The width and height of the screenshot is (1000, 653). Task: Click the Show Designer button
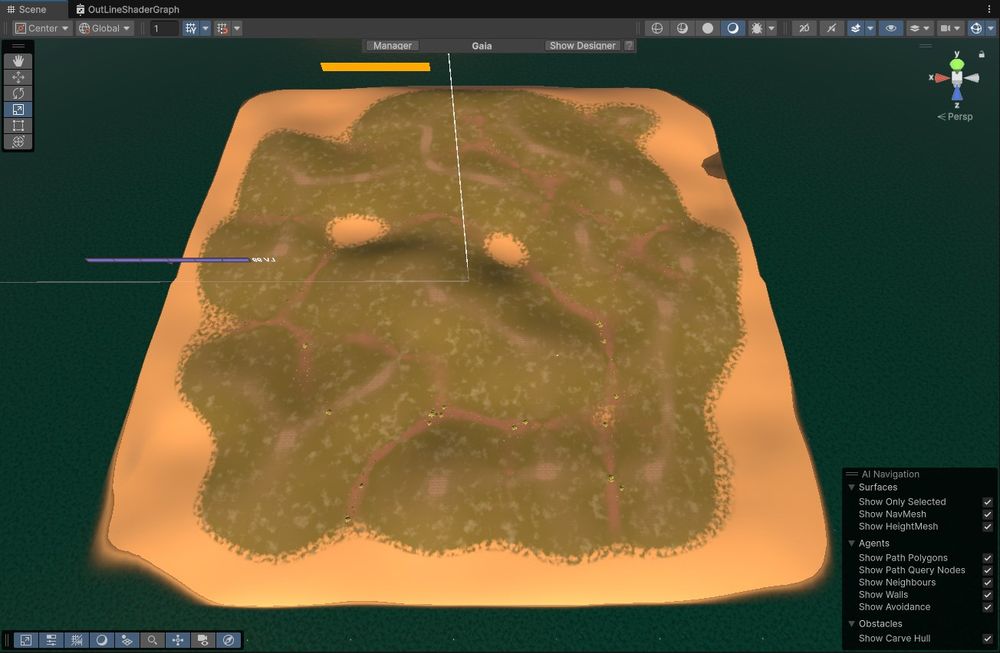coord(582,46)
